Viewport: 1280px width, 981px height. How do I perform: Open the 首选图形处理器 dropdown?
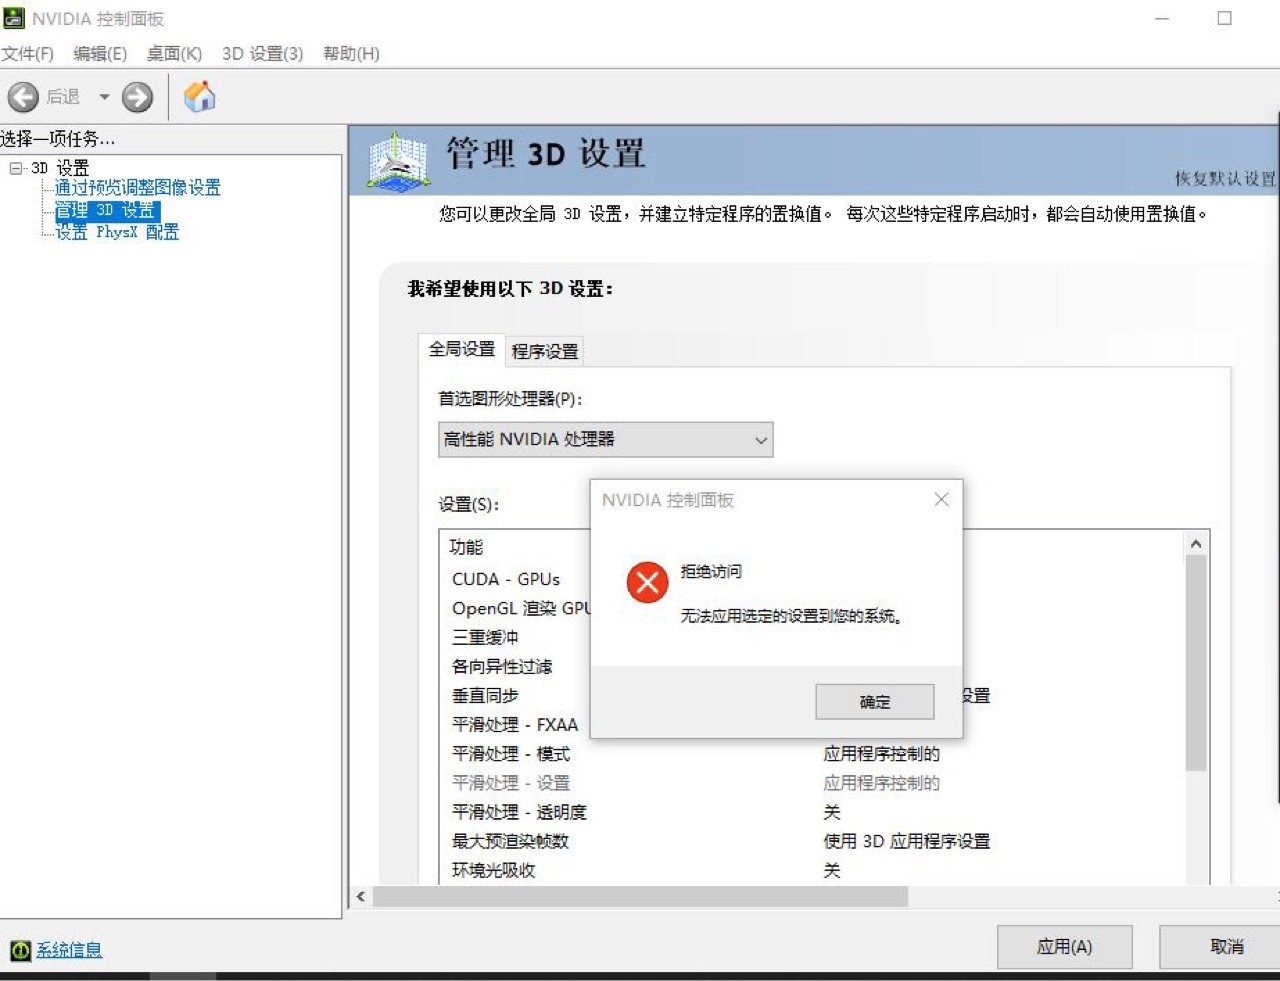coord(606,440)
